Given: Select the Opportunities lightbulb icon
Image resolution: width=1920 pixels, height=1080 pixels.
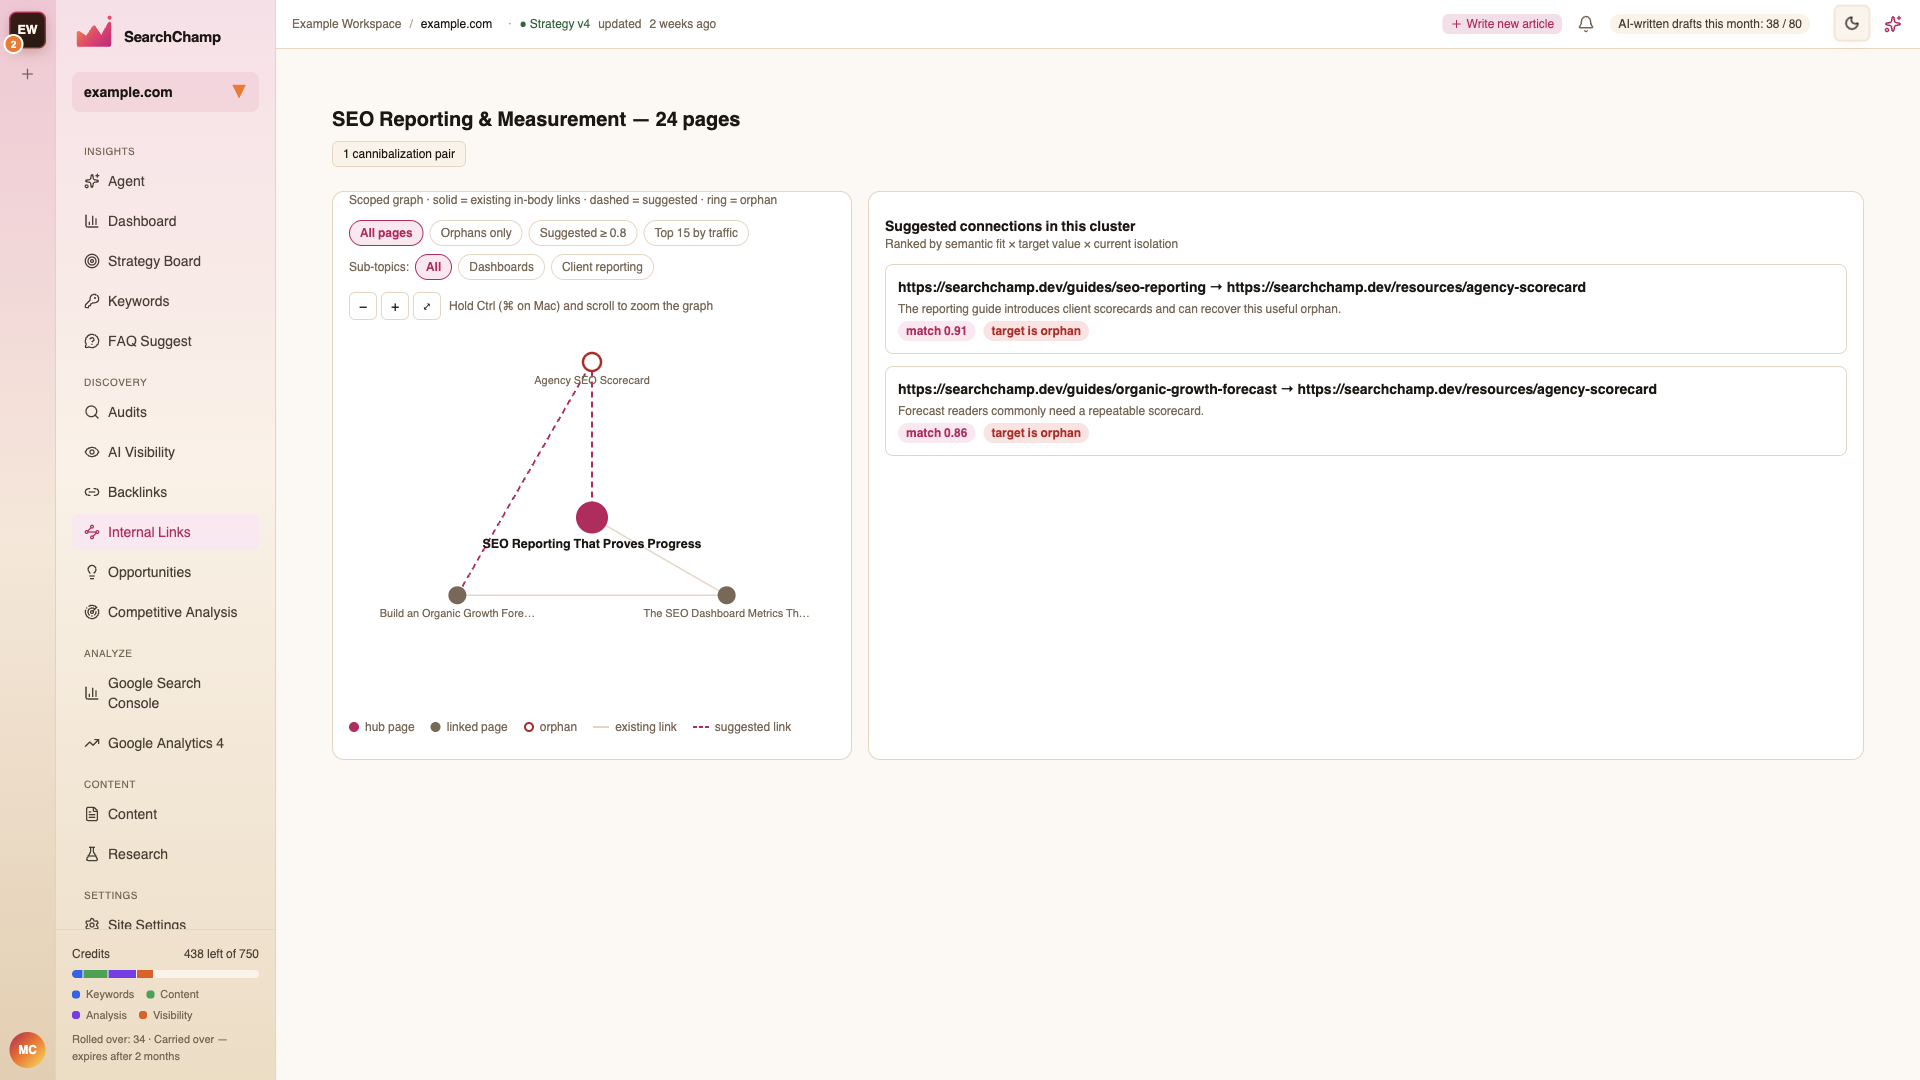Looking at the screenshot, I should point(92,572).
